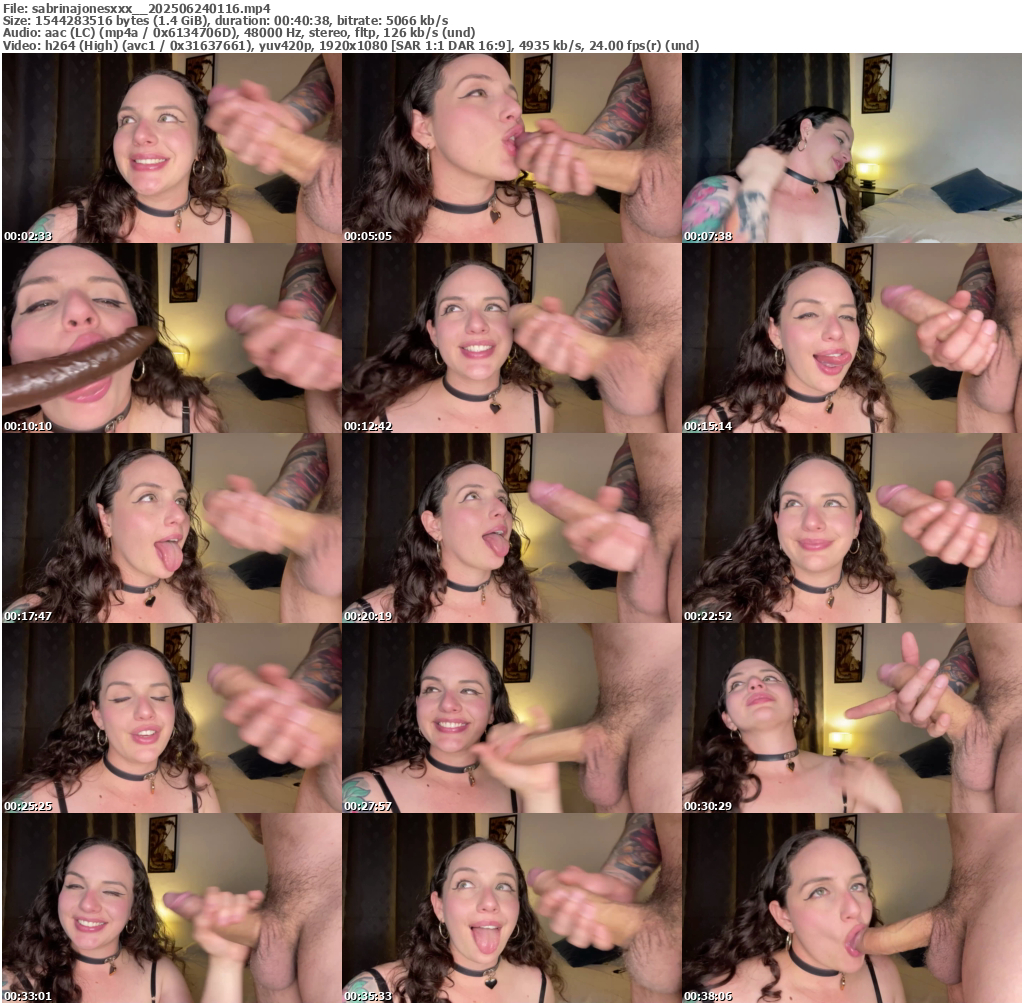Image resolution: width=1024 pixels, height=1003 pixels.
Task: Click the frame at 00:17:47
Action: (171, 528)
